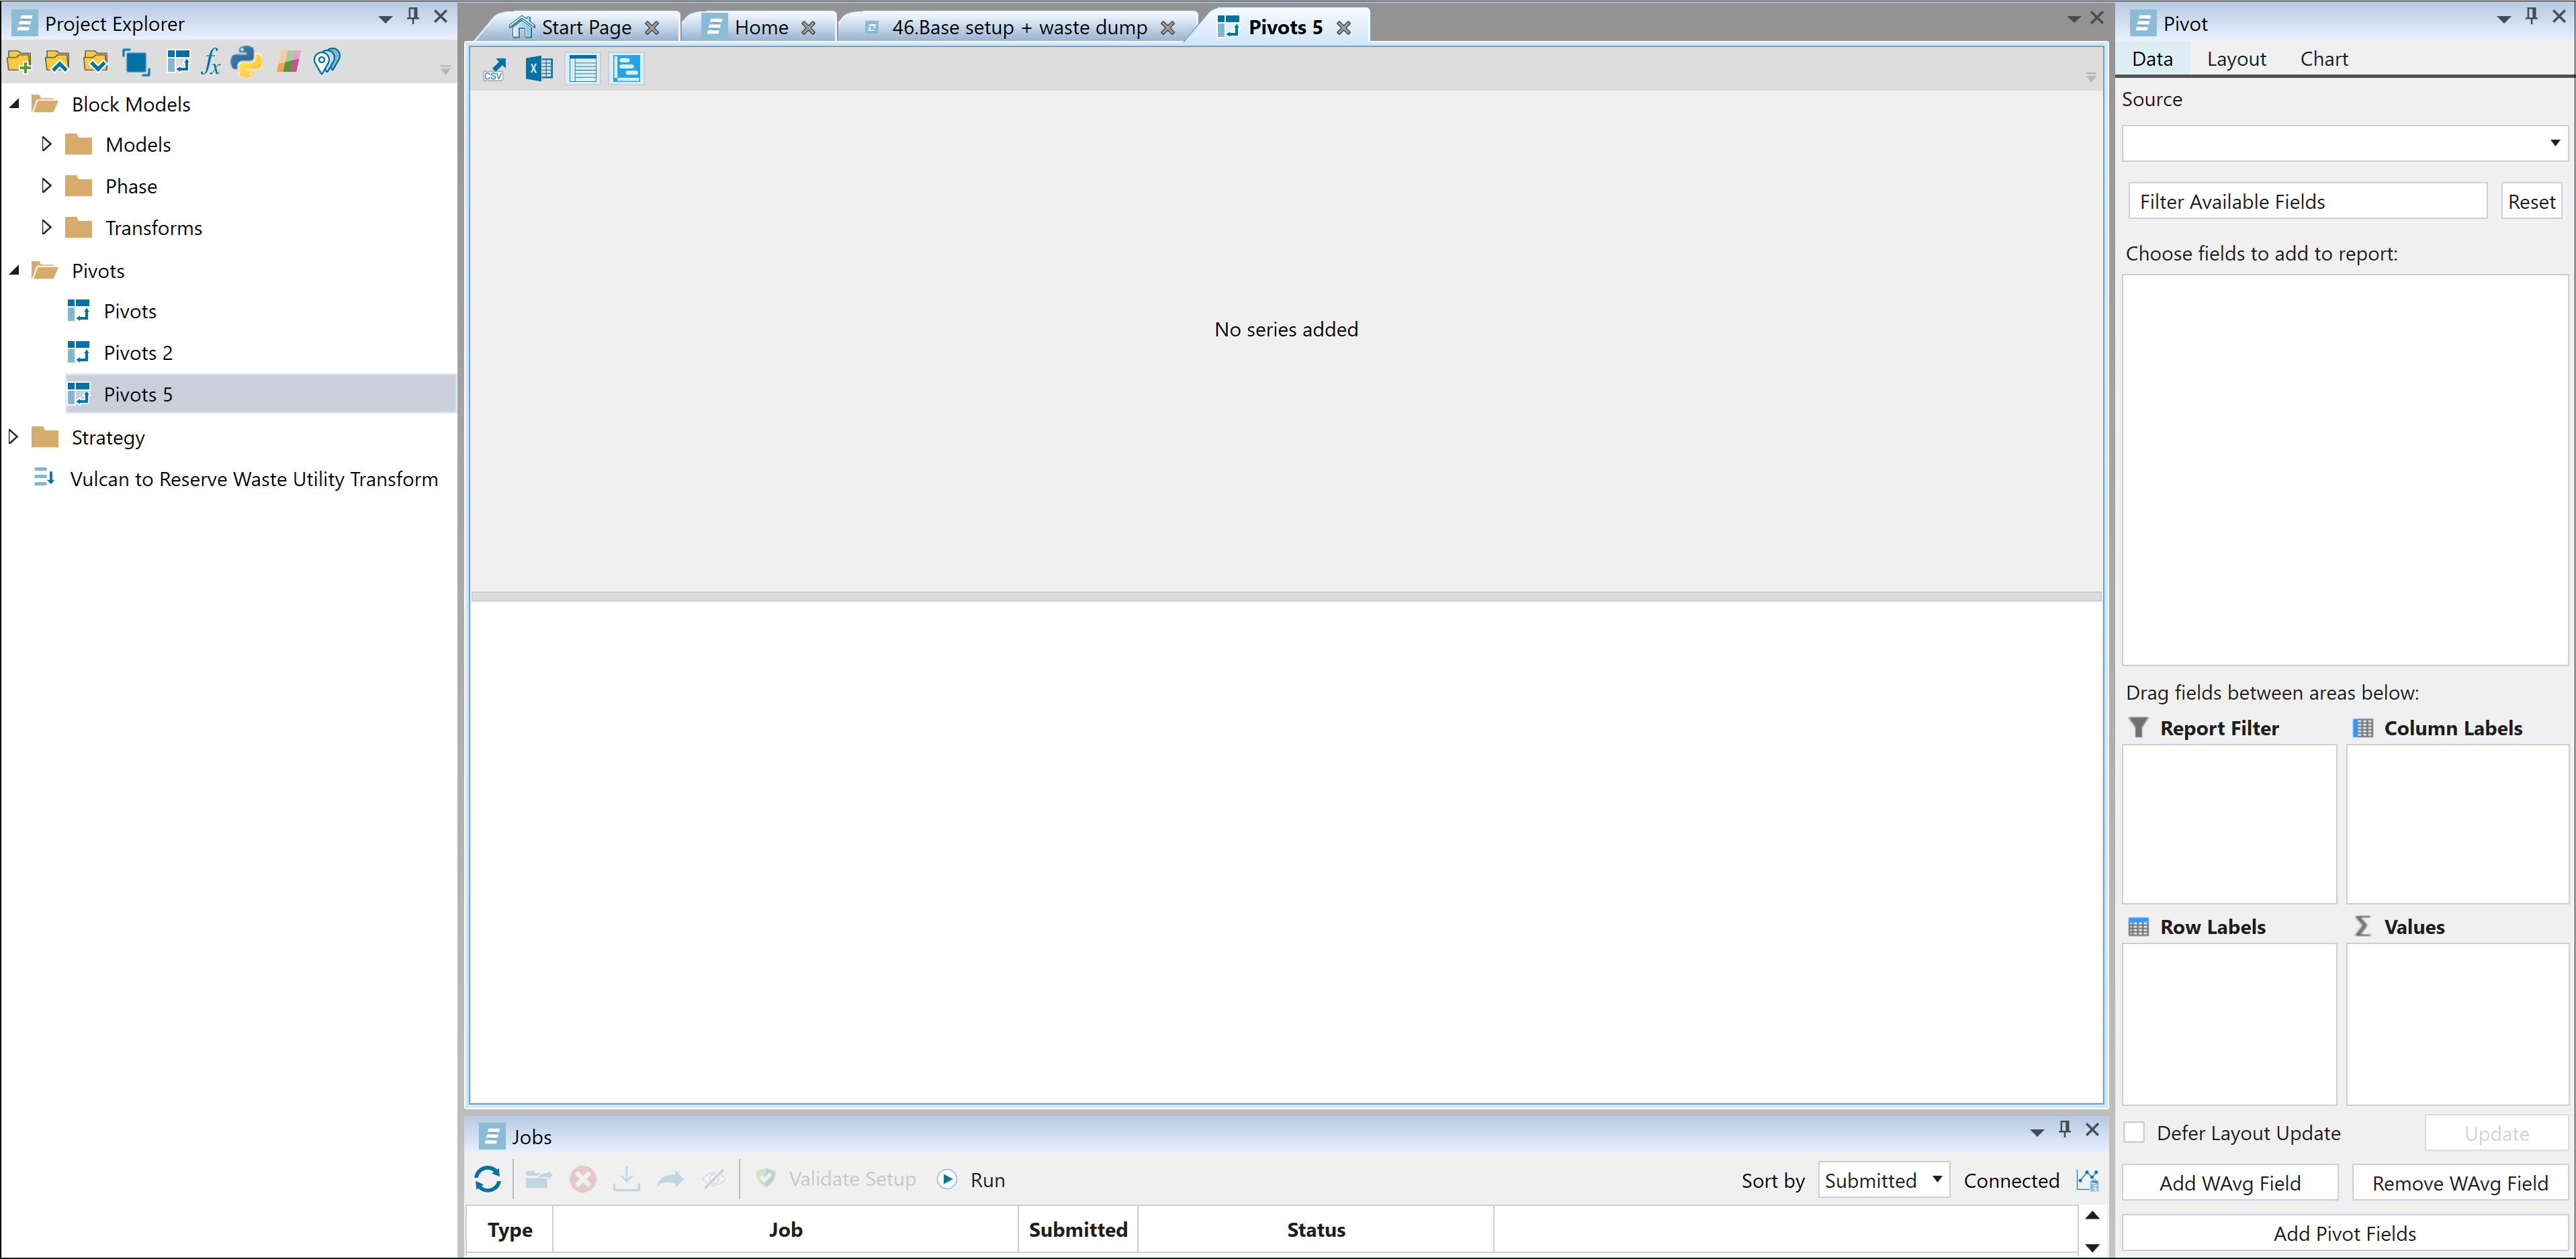The width and height of the screenshot is (2576, 1259).
Task: Open the Project Explorer panel options arrow
Action: pyautogui.click(x=385, y=18)
